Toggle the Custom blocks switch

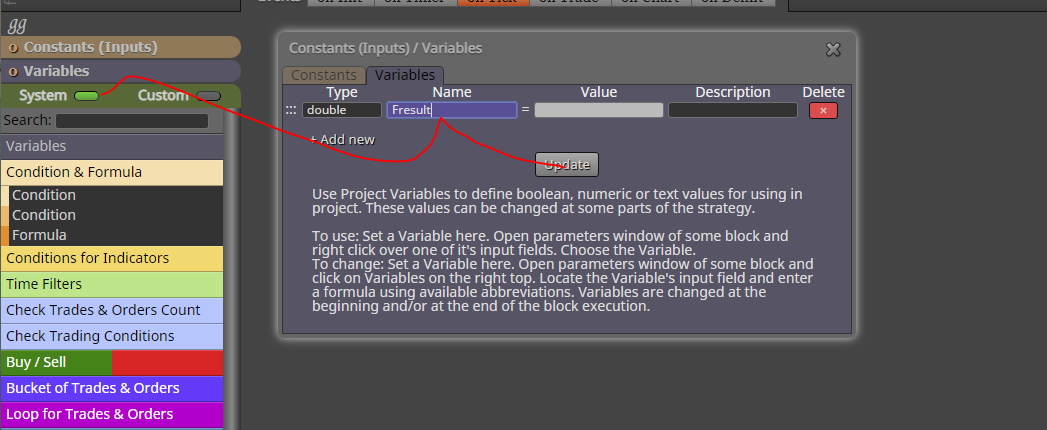click(208, 96)
